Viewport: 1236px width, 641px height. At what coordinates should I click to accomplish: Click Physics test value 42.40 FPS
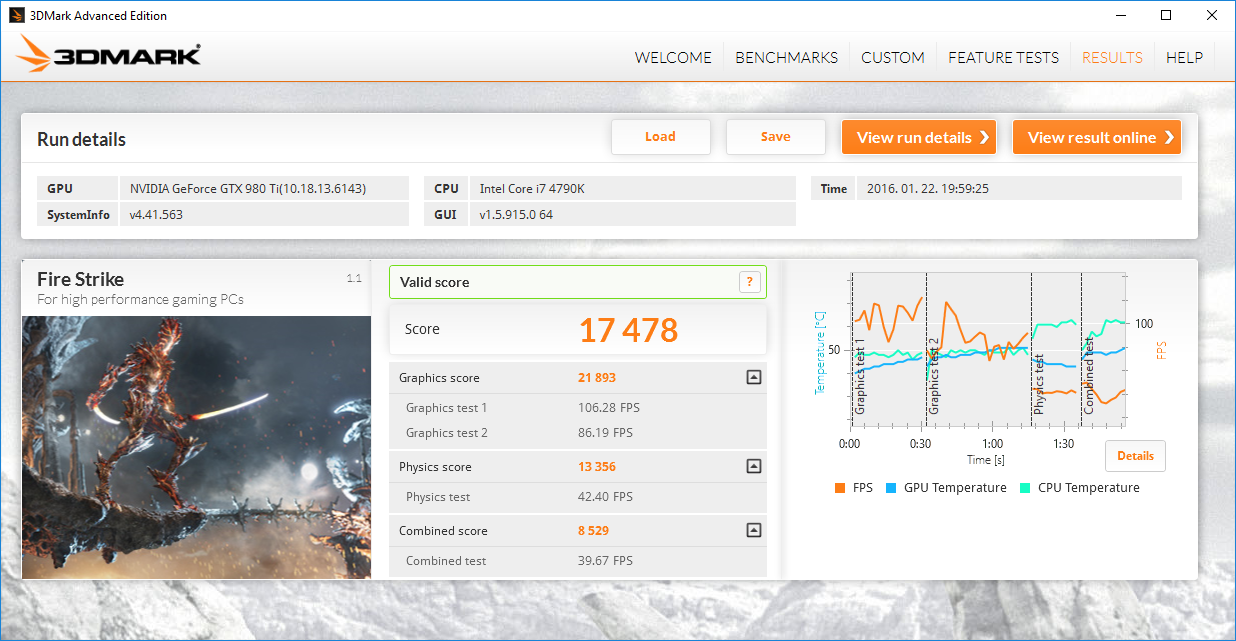pyautogui.click(x=605, y=497)
